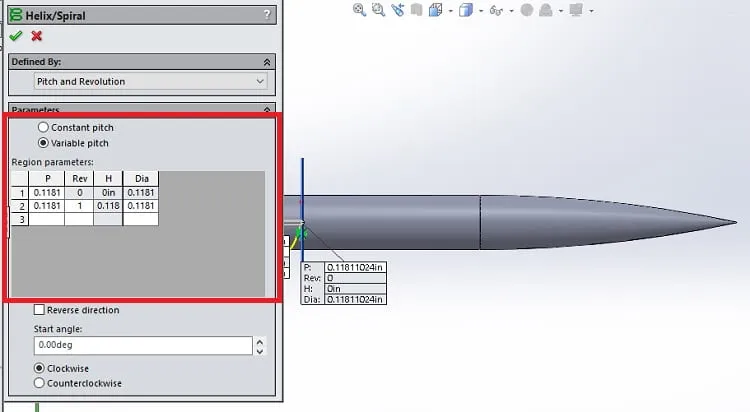Image resolution: width=750 pixels, height=412 pixels.
Task: Open help for the Helix/Spiral panel
Action: click(267, 15)
